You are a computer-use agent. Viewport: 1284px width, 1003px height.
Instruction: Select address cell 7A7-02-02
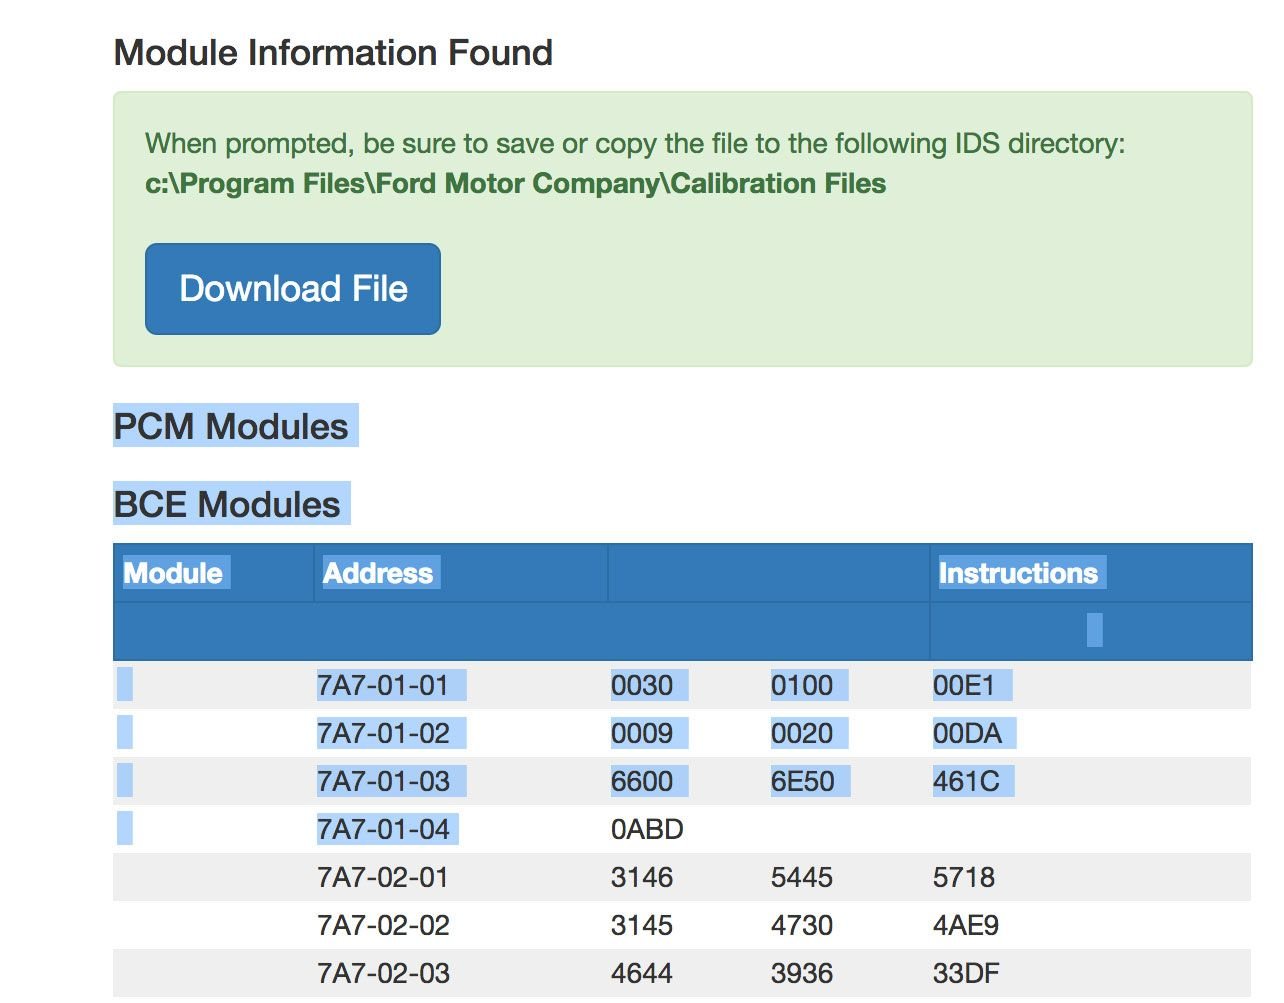click(x=383, y=926)
